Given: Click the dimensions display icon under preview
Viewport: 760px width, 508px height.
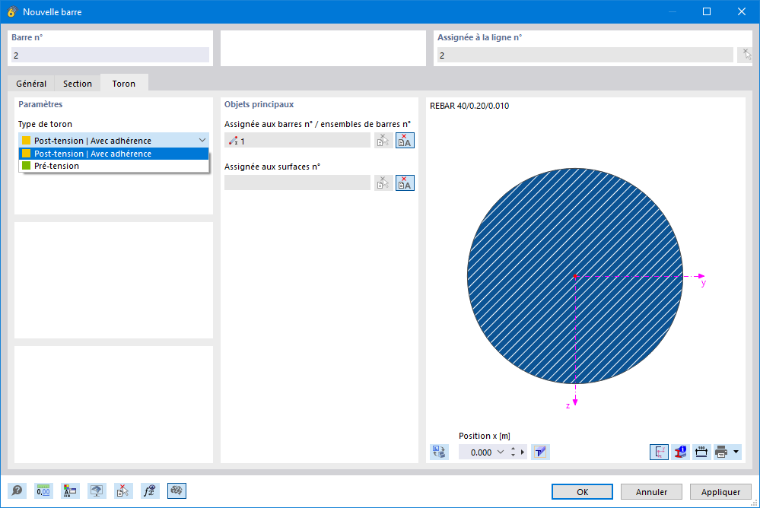Looking at the screenshot, I should click(x=701, y=452).
